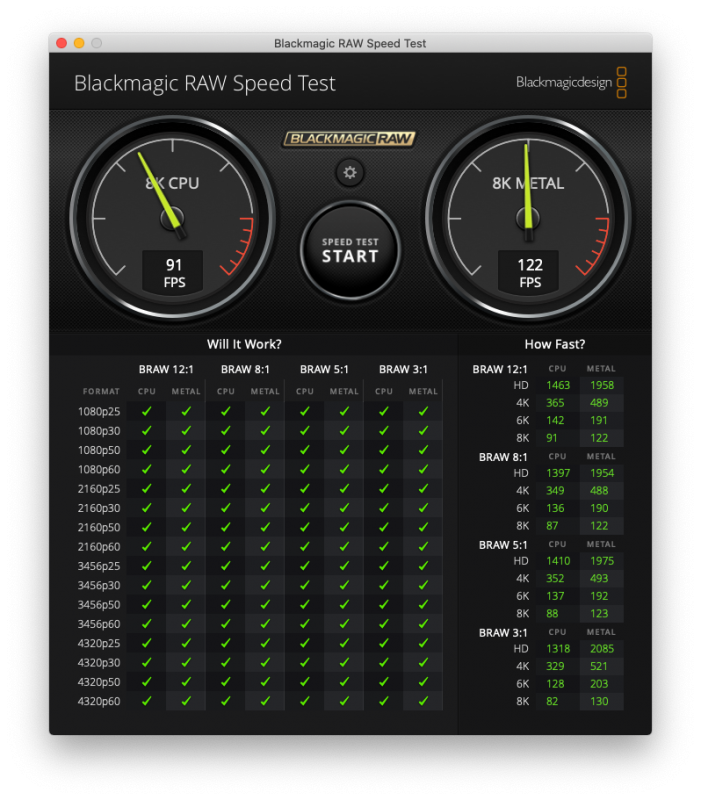Click 3456p50 BRAW 5:1 METAL checkmark
Screen dimensions: 701x800
click(x=344, y=605)
